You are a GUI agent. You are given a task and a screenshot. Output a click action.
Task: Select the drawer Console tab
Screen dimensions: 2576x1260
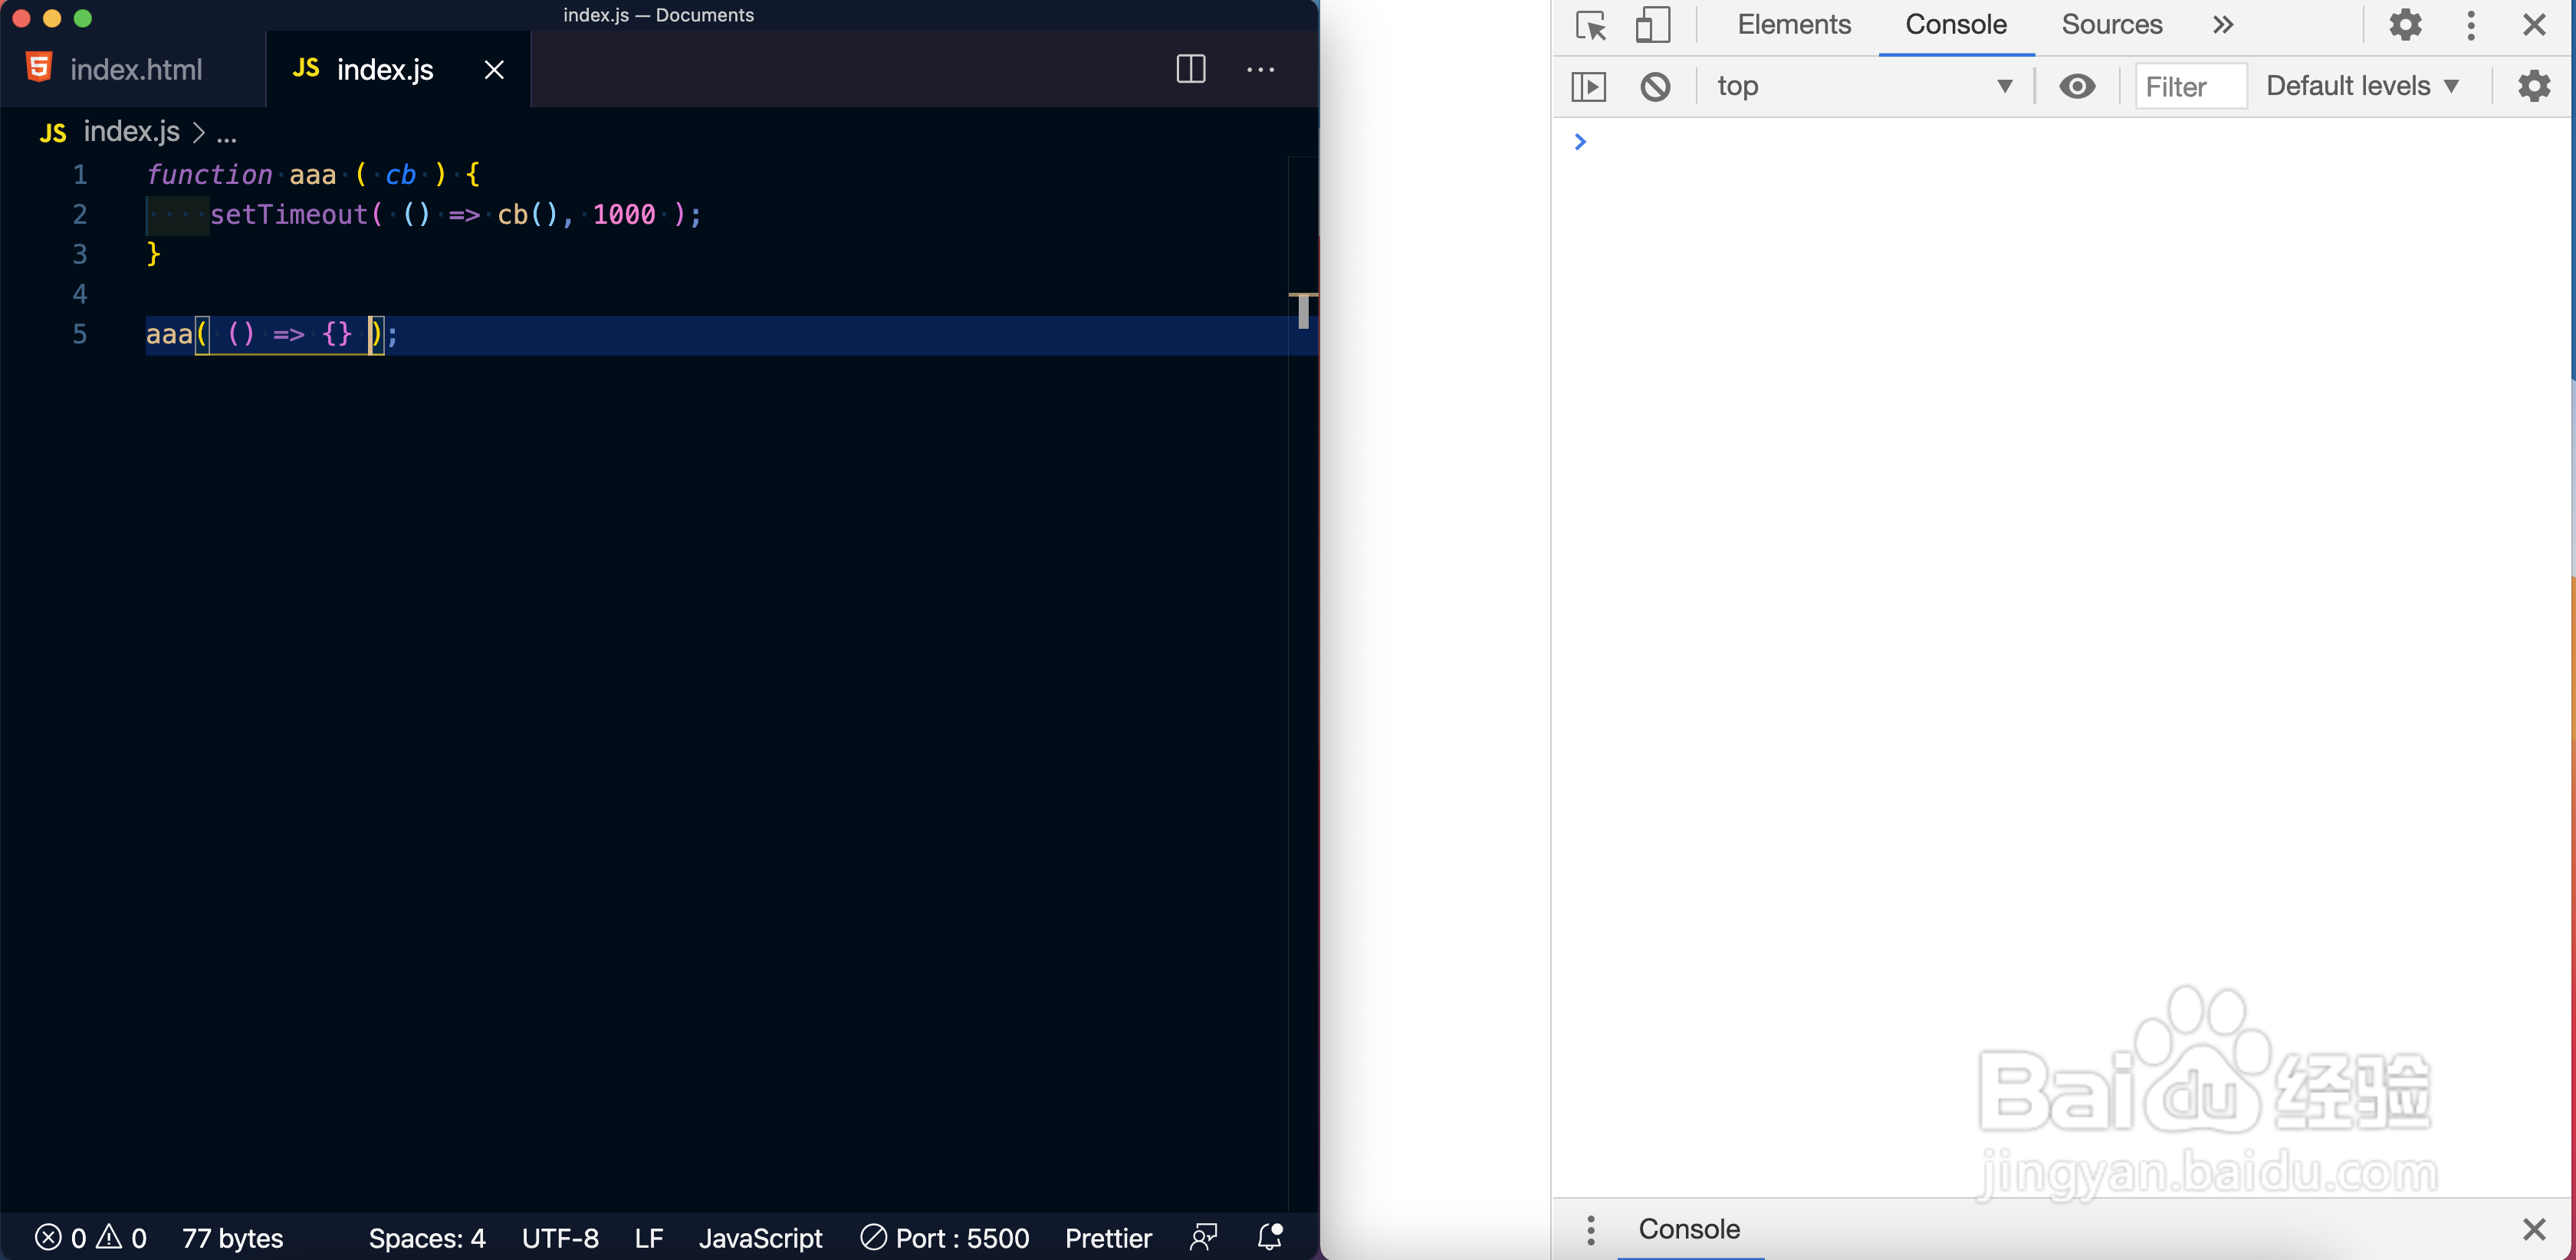point(1689,1229)
